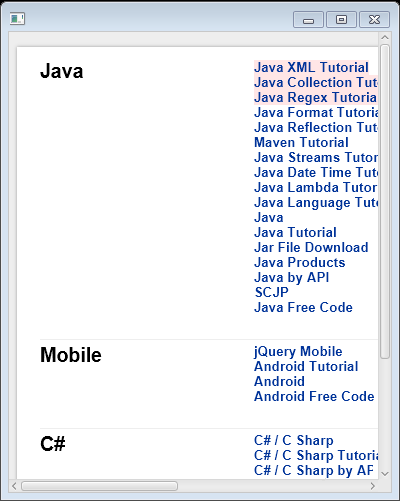Click the application icon in title bar

[17, 19]
